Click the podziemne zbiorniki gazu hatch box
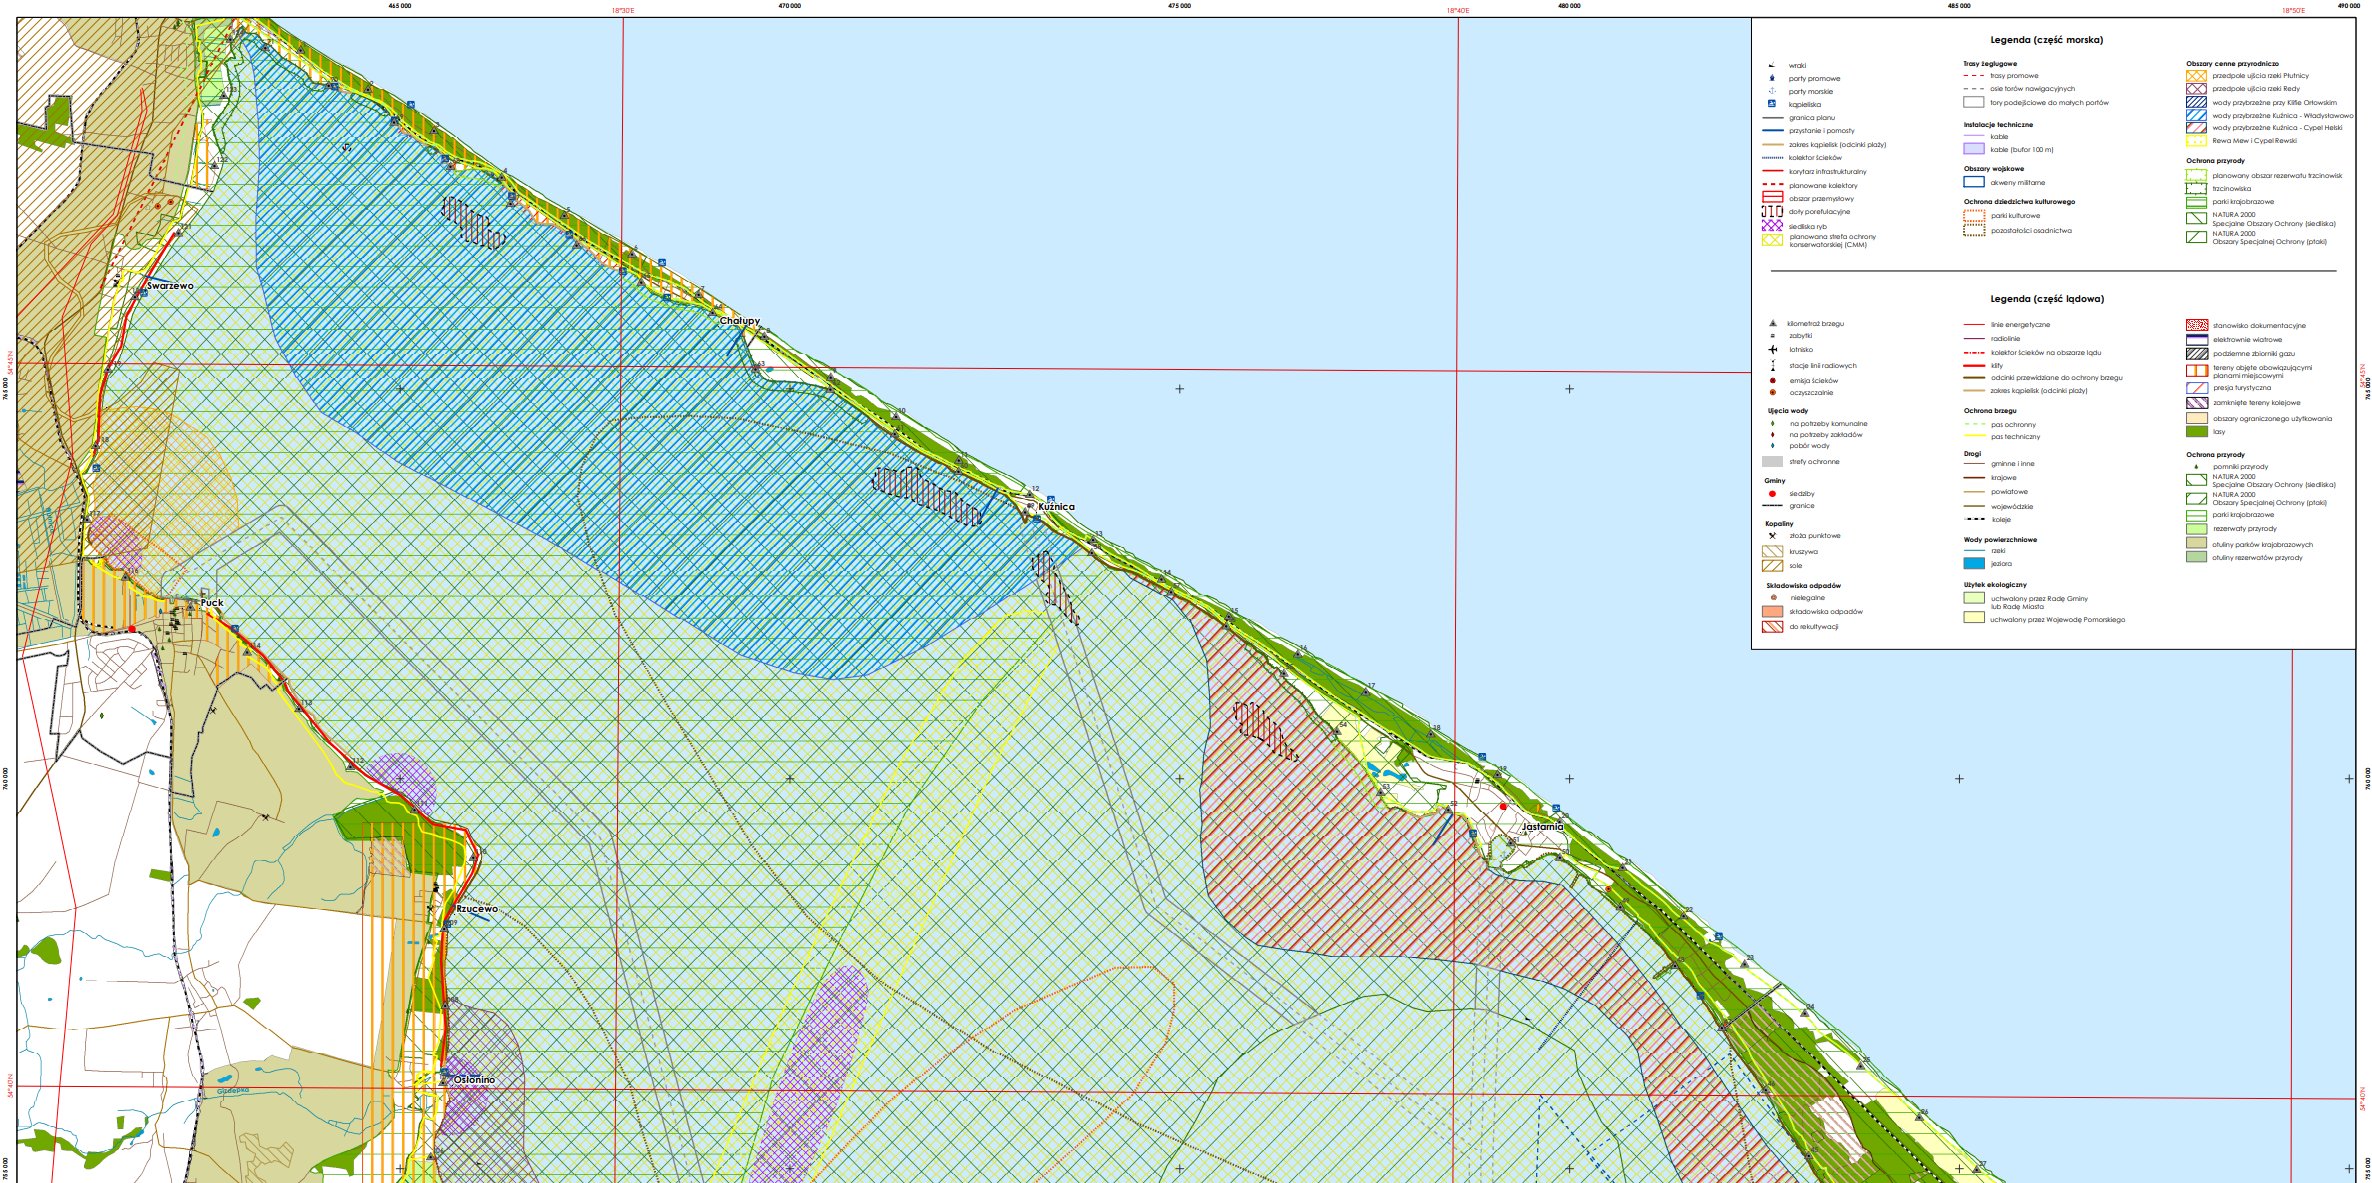 coord(2196,353)
